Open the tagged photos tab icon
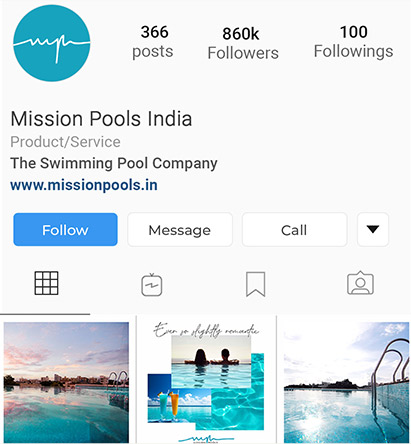This screenshot has width=411, height=444. [x=360, y=283]
